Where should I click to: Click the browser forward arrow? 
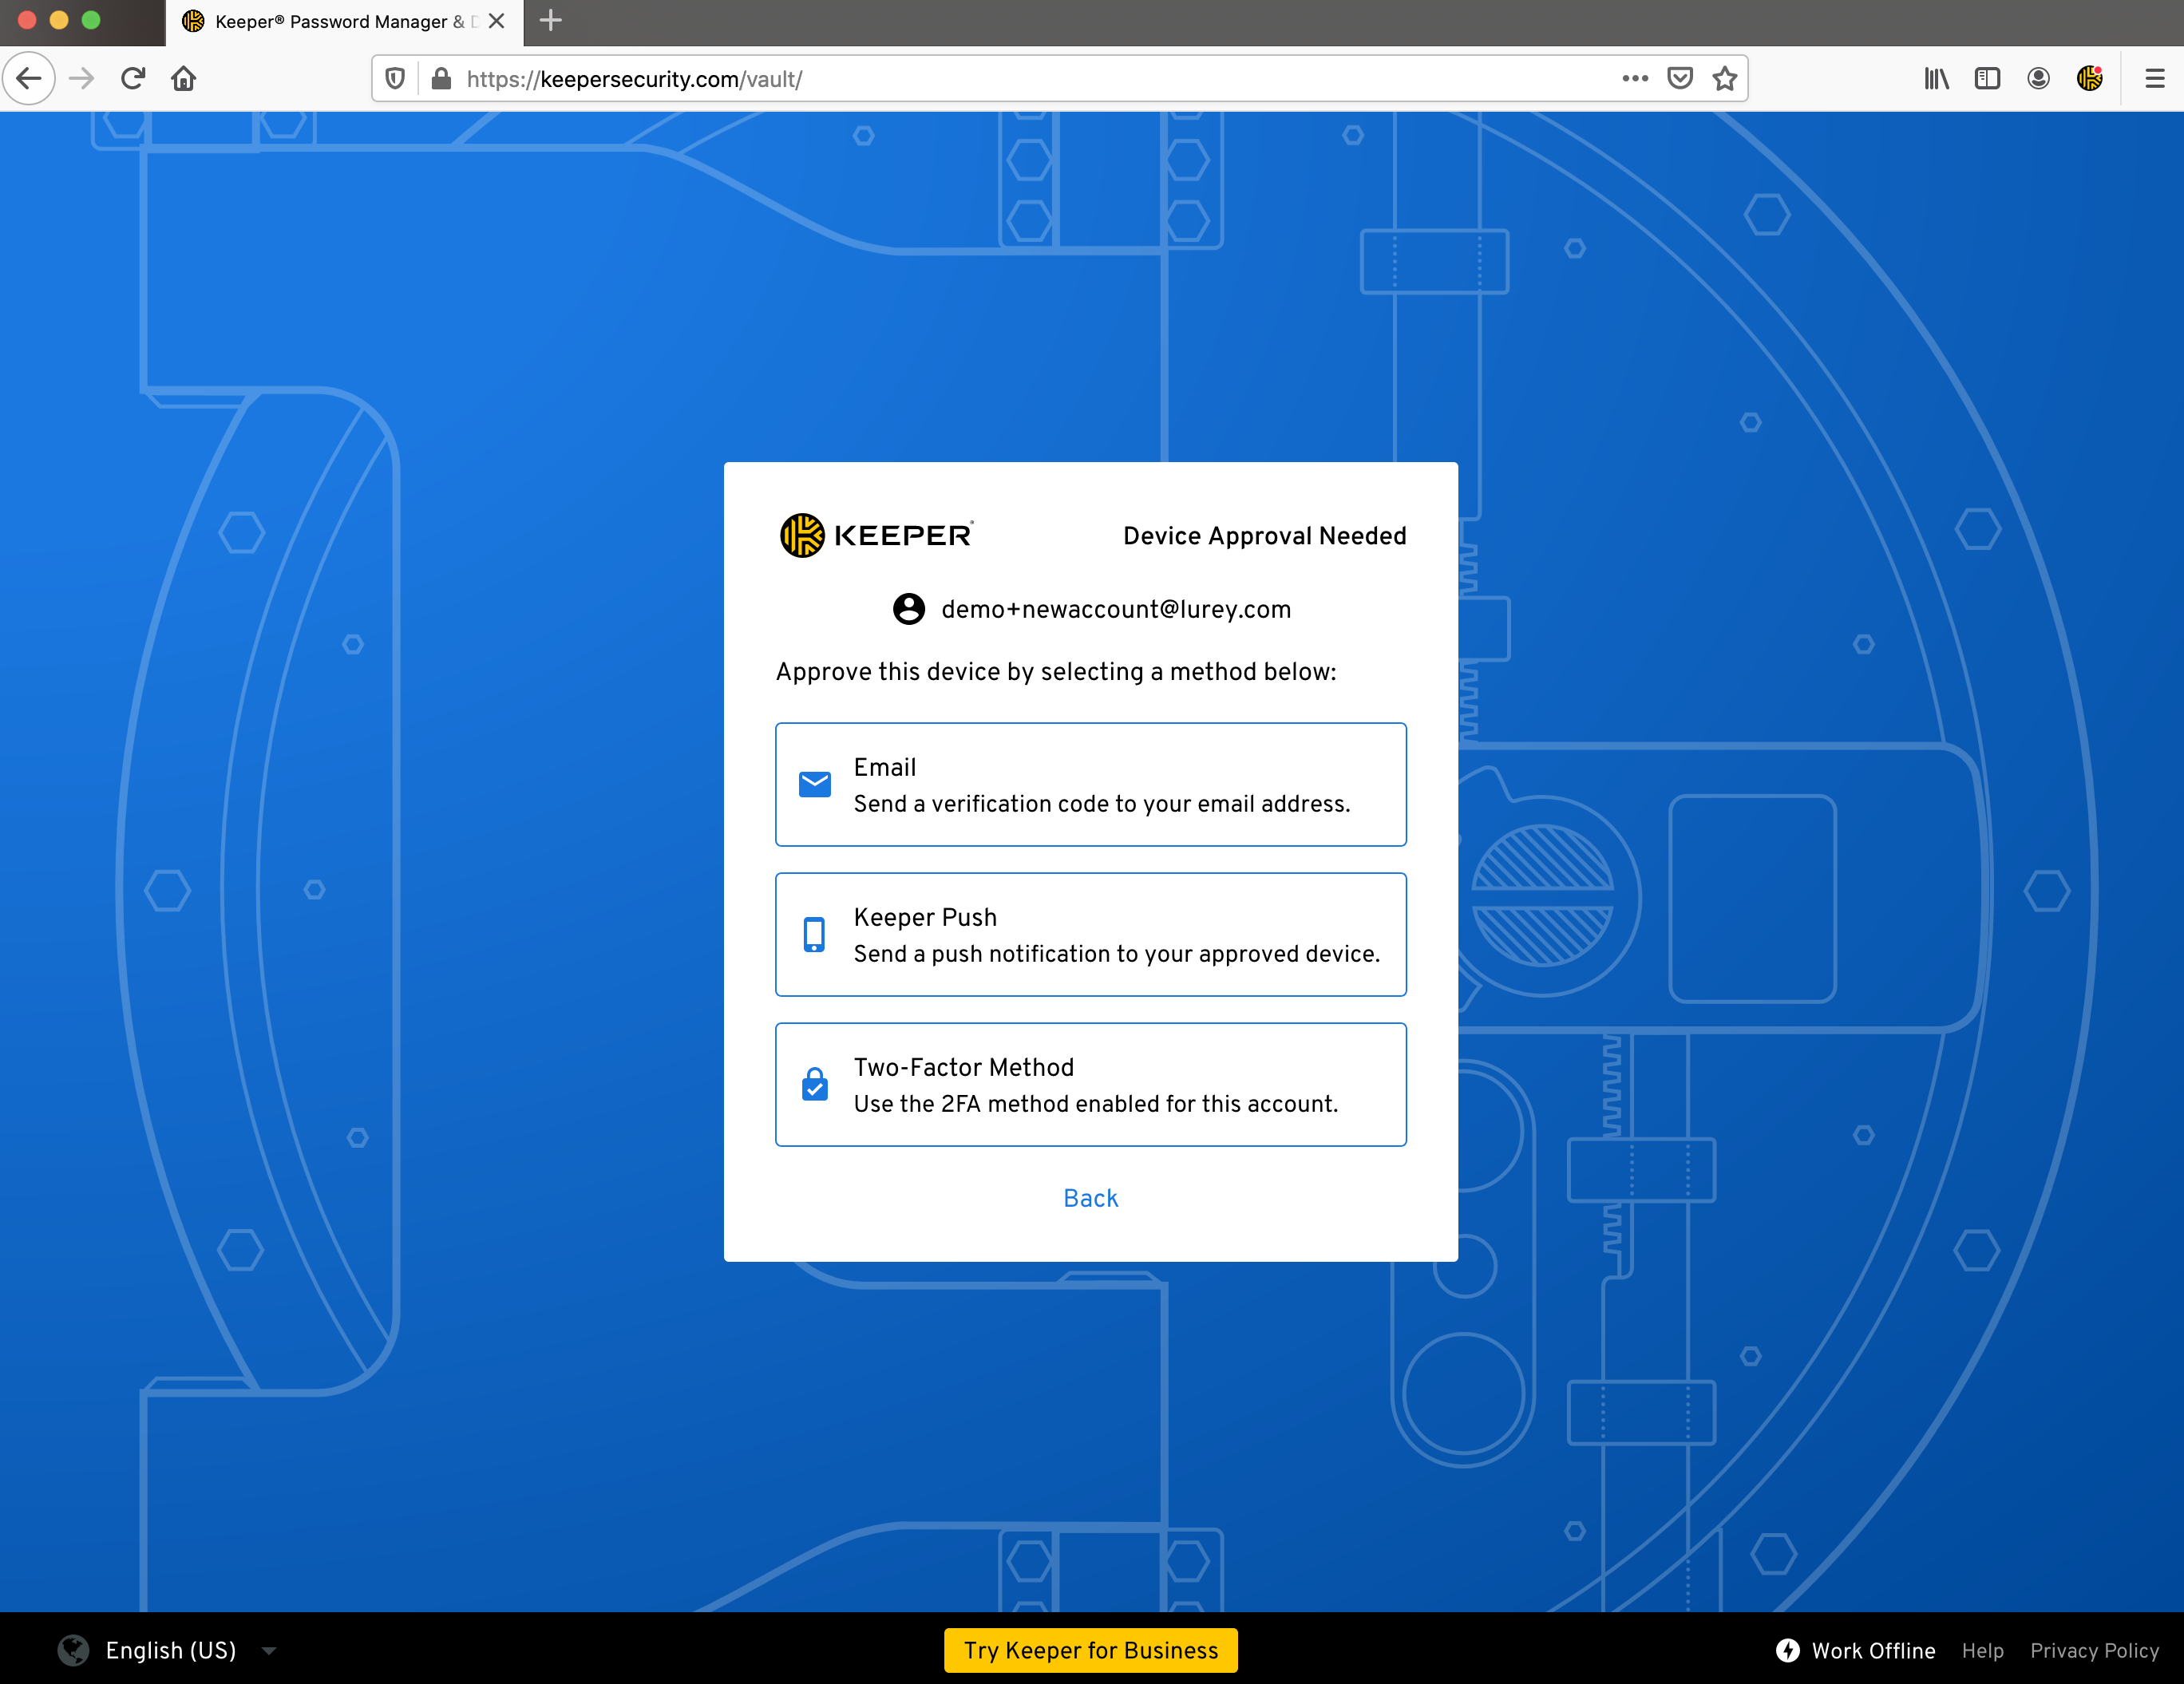pos(82,78)
